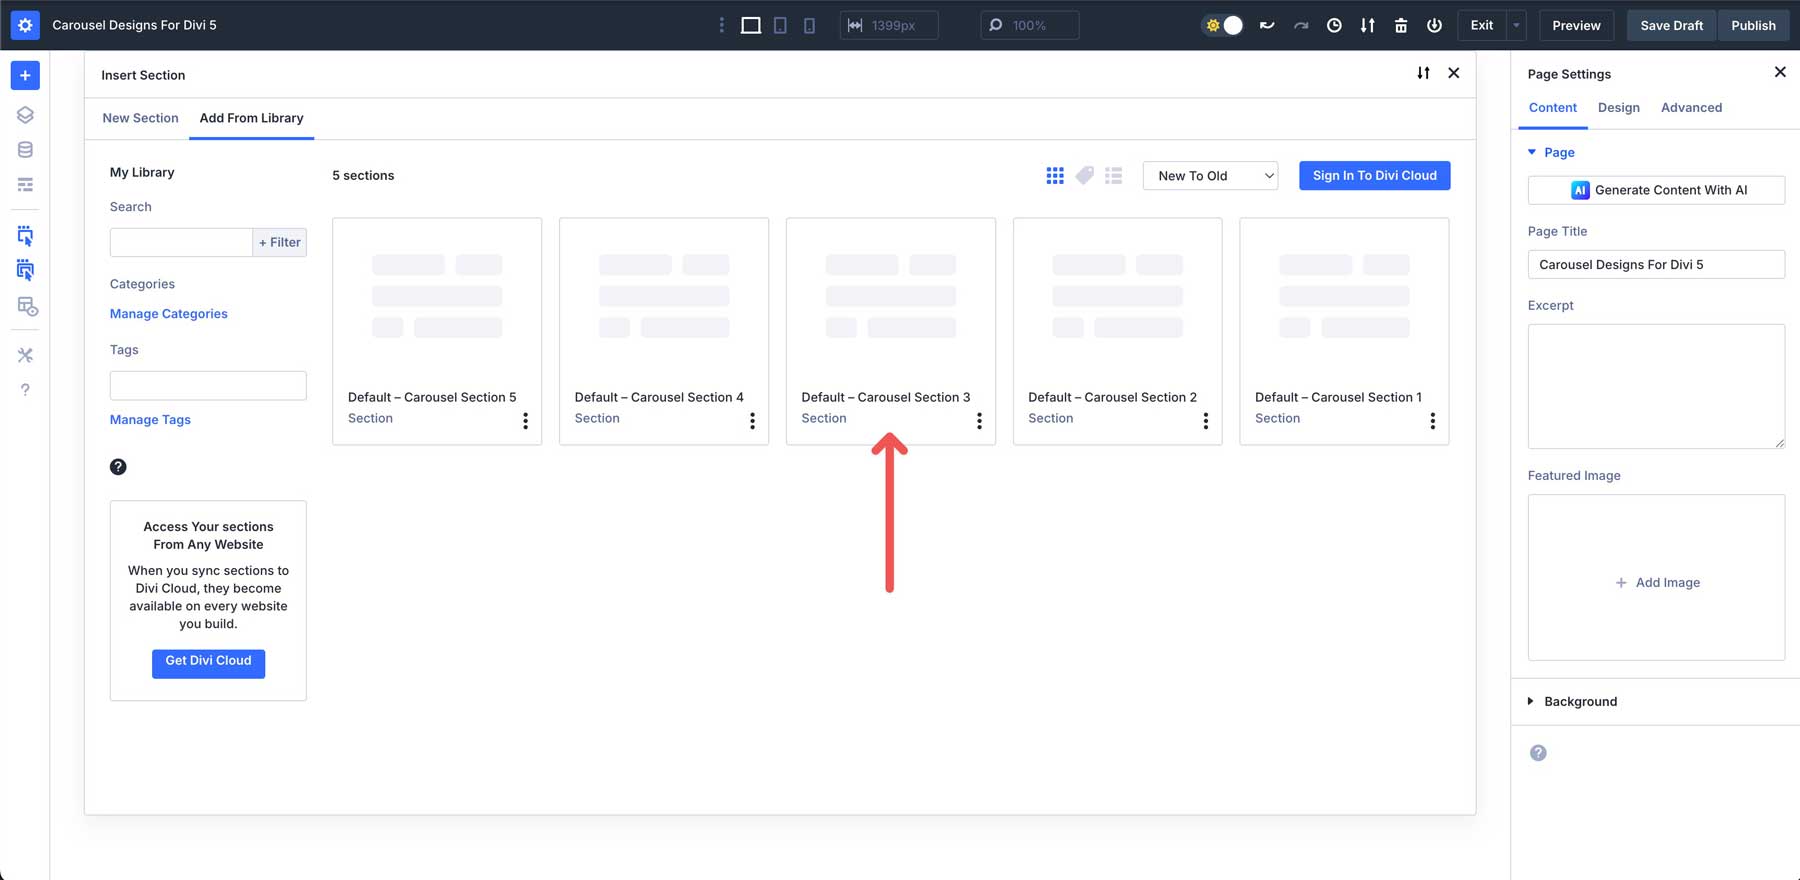Open the New To Old sort dropdown
Viewport: 1800px width, 880px height.
tap(1210, 176)
